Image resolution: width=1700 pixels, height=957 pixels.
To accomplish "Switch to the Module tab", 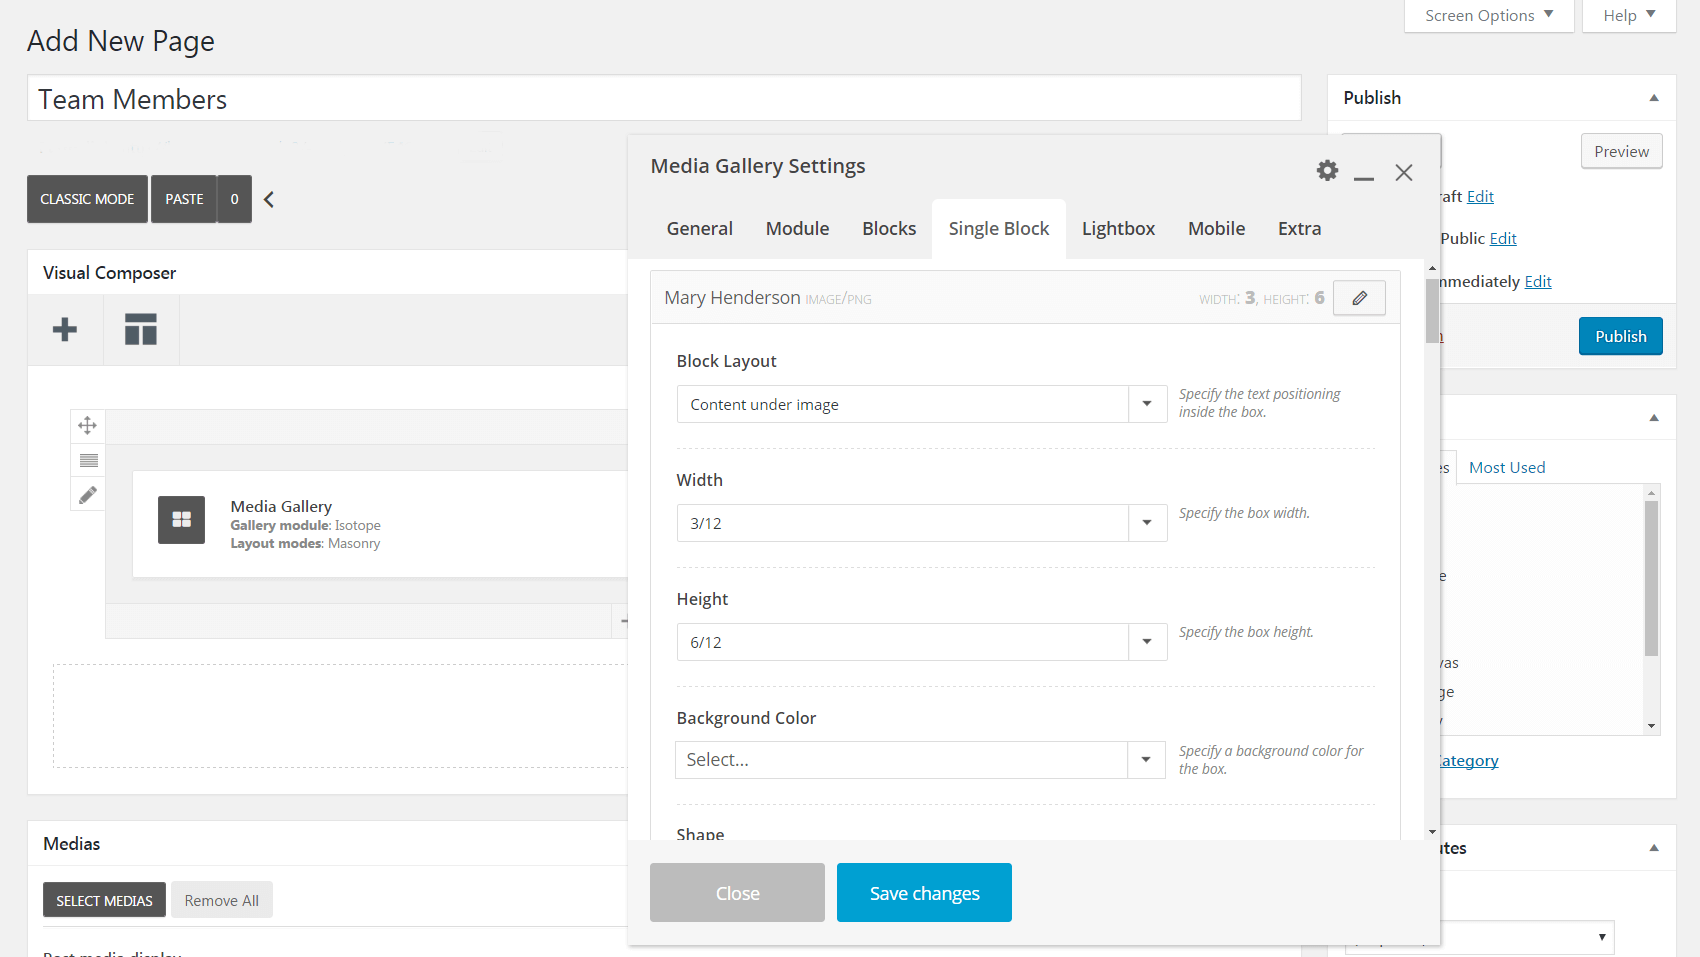I will (x=797, y=229).
